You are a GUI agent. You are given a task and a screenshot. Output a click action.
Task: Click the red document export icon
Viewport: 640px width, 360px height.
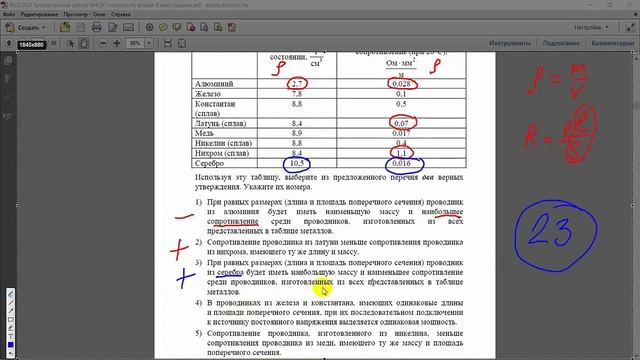[x=191, y=27]
